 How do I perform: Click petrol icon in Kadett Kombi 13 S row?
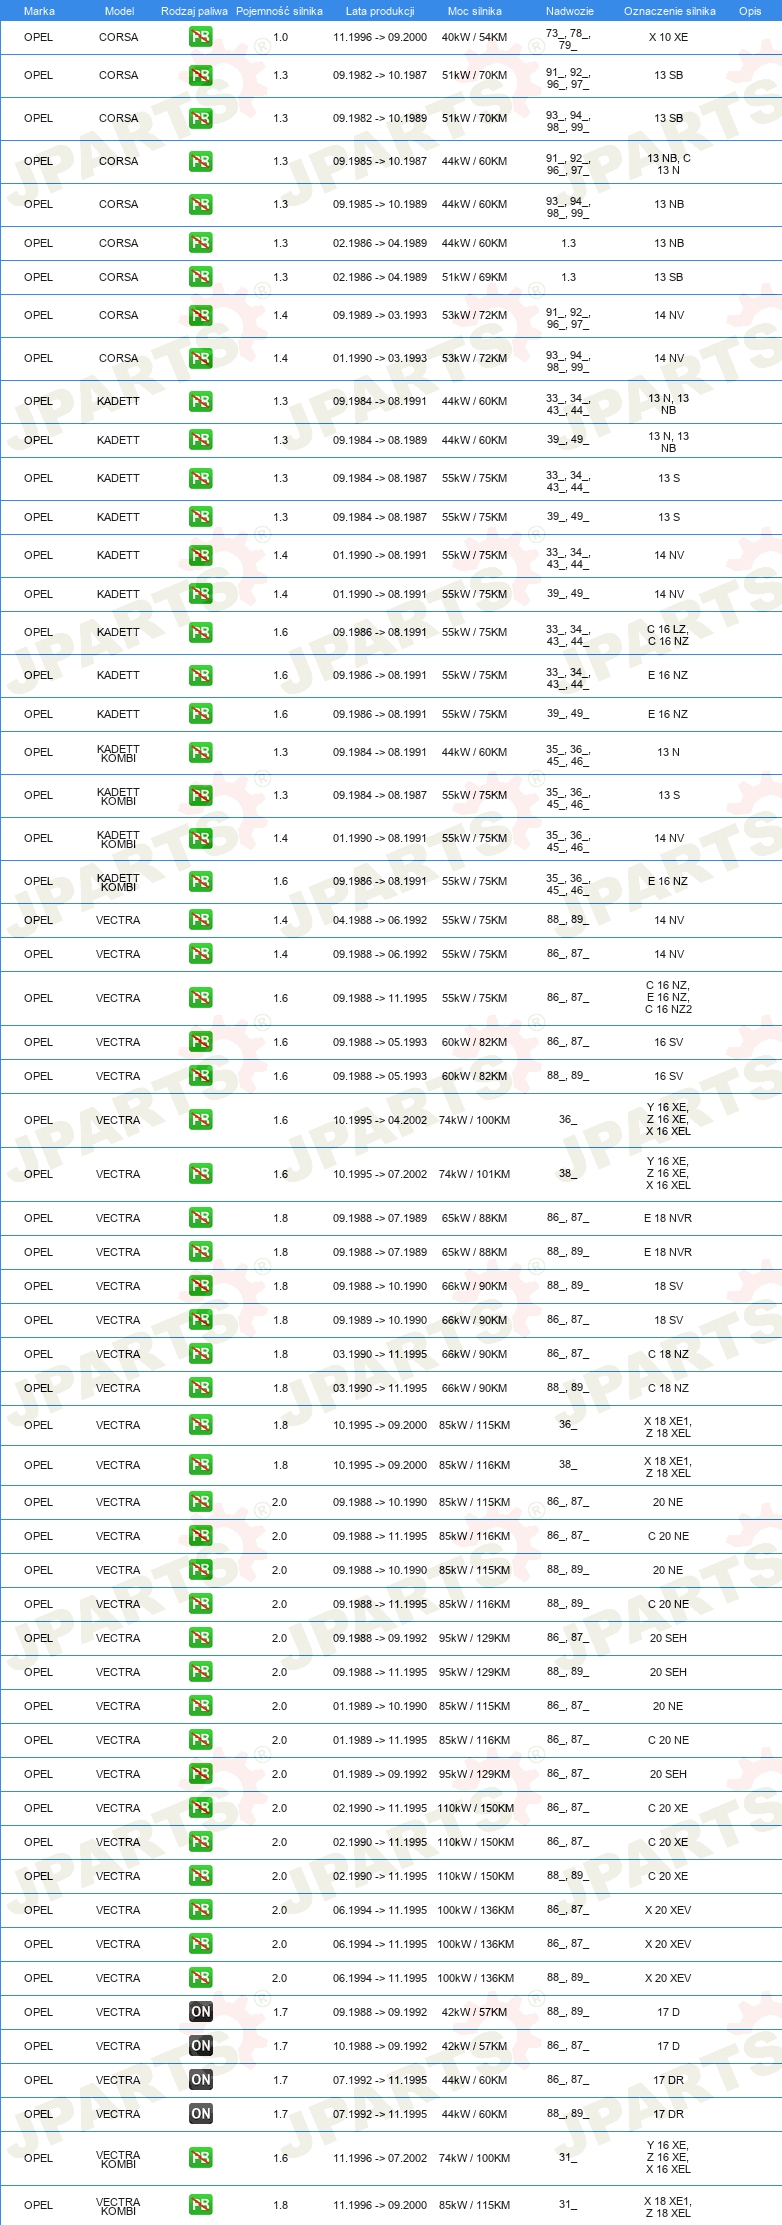tap(201, 795)
